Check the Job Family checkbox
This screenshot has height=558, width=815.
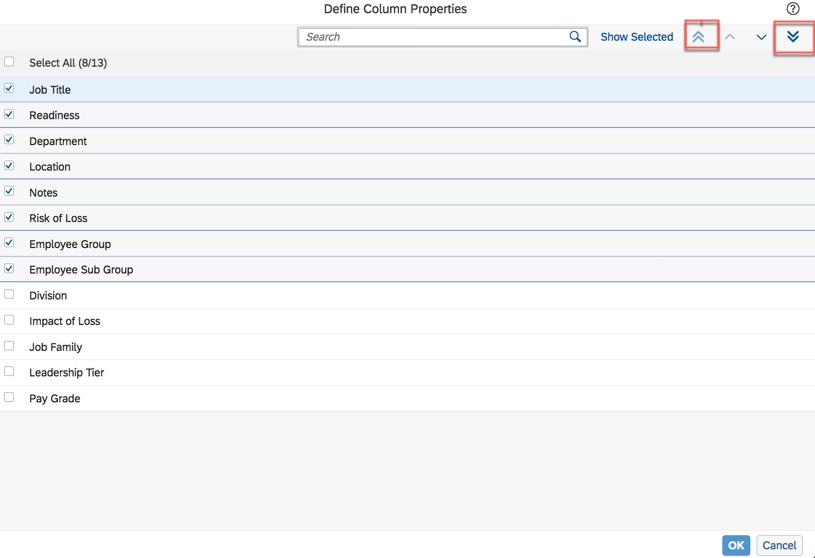[10, 346]
